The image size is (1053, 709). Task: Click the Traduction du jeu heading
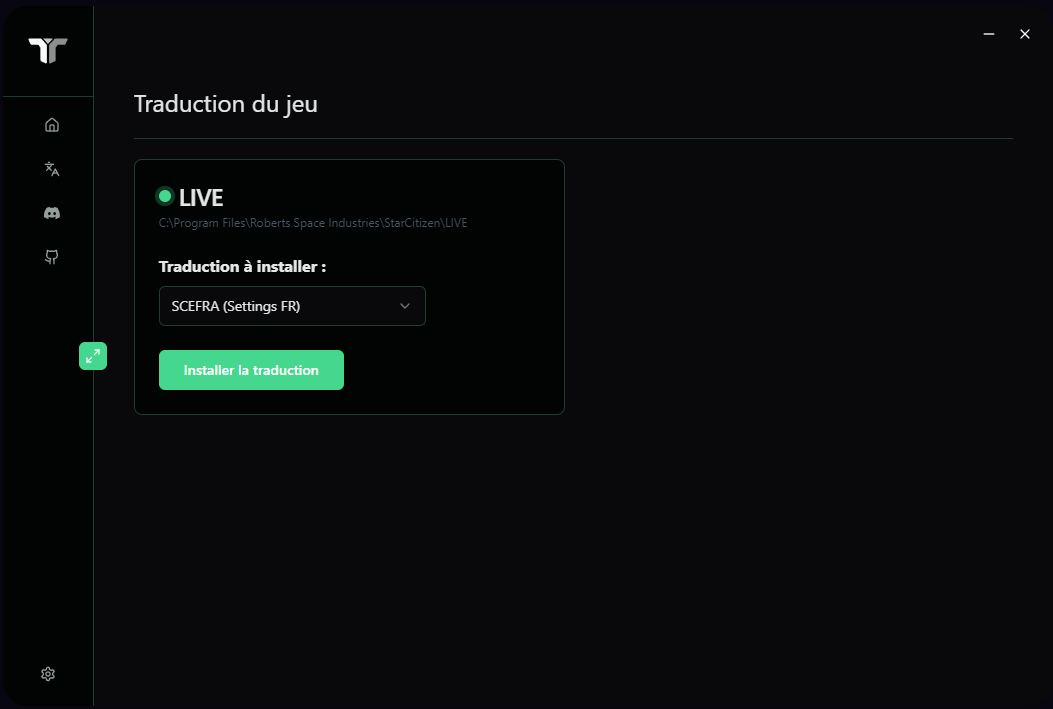pos(225,104)
